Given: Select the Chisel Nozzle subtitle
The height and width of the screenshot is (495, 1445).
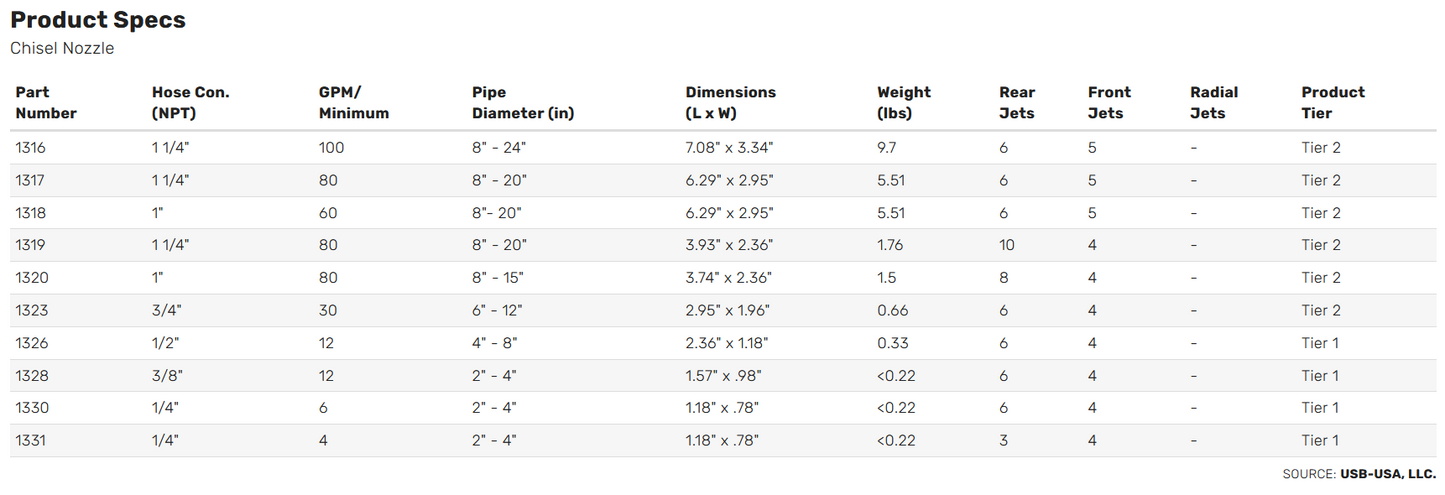Looking at the screenshot, I should click(x=62, y=48).
